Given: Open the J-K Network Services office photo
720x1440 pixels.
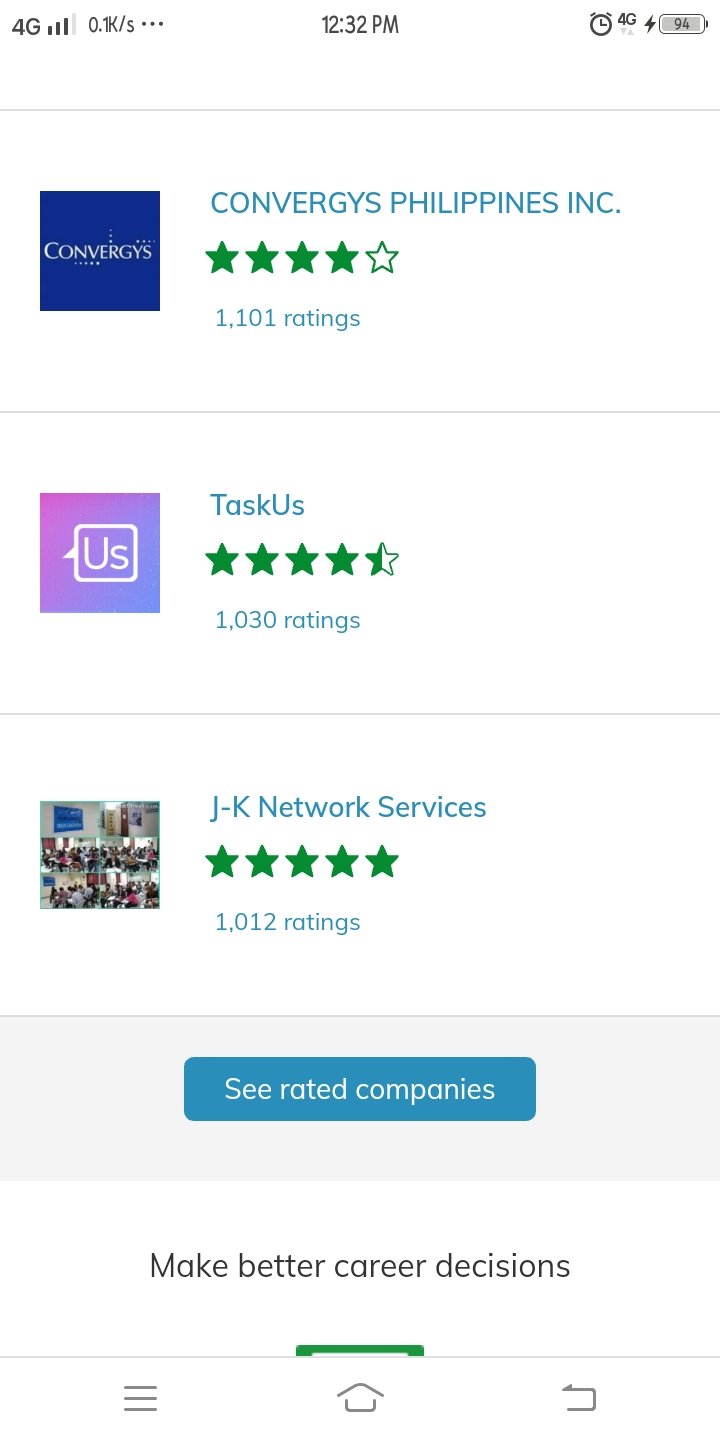Looking at the screenshot, I should click(x=99, y=854).
